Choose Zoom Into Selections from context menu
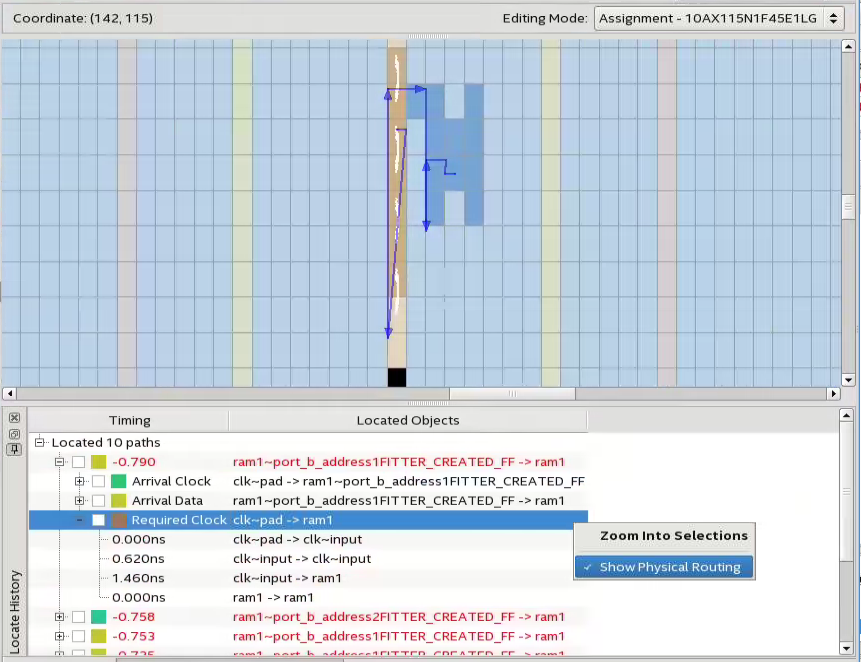 pos(673,536)
